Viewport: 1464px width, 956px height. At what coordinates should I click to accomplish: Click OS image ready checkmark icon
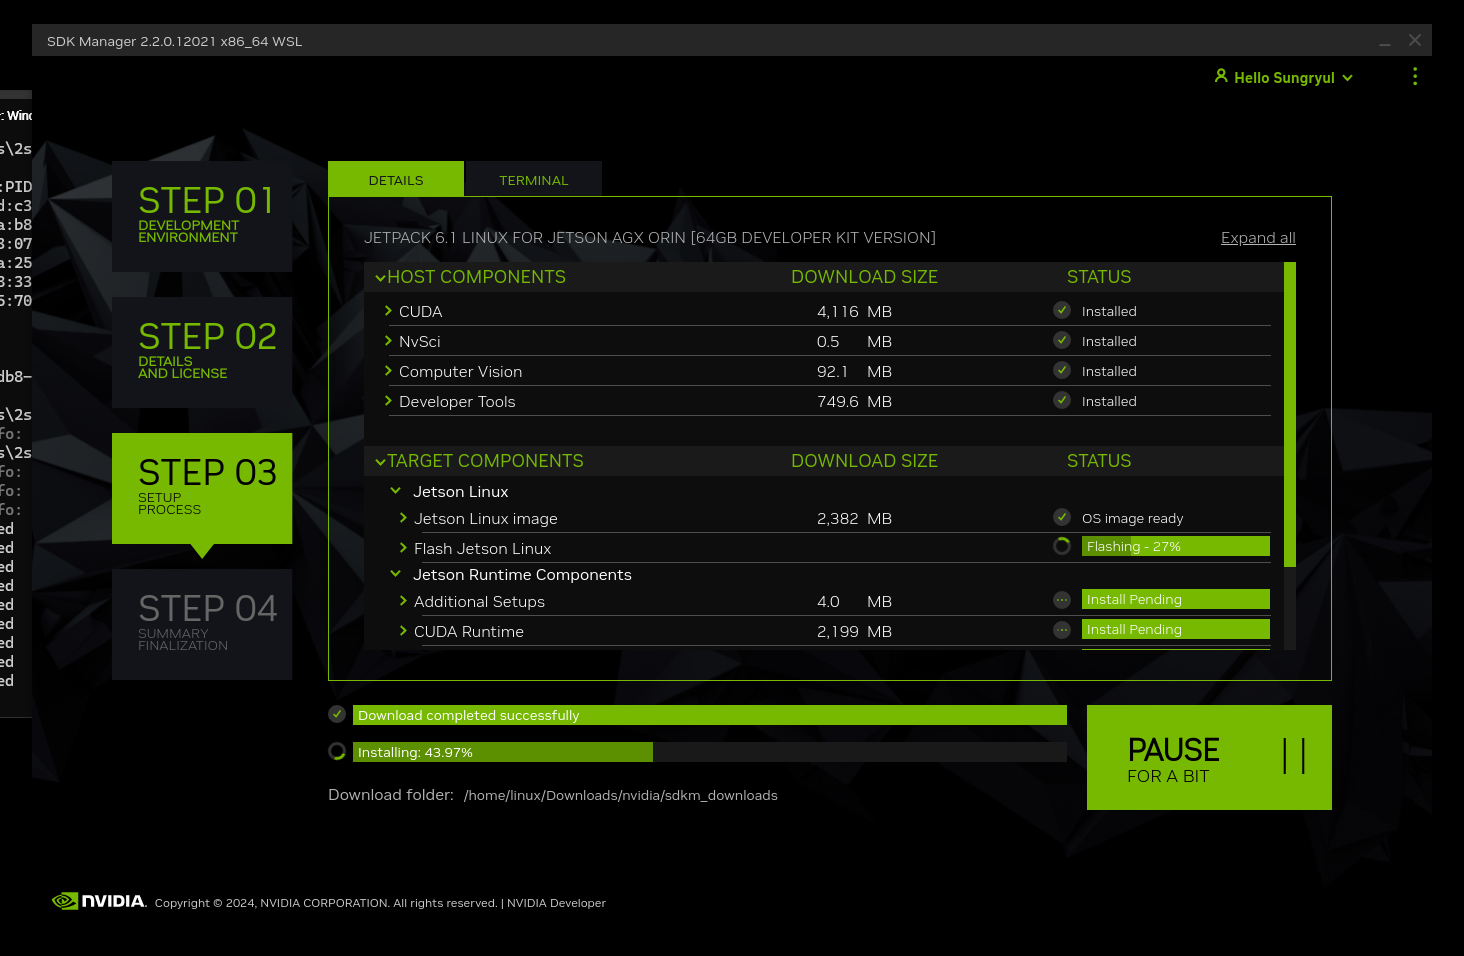pos(1062,518)
